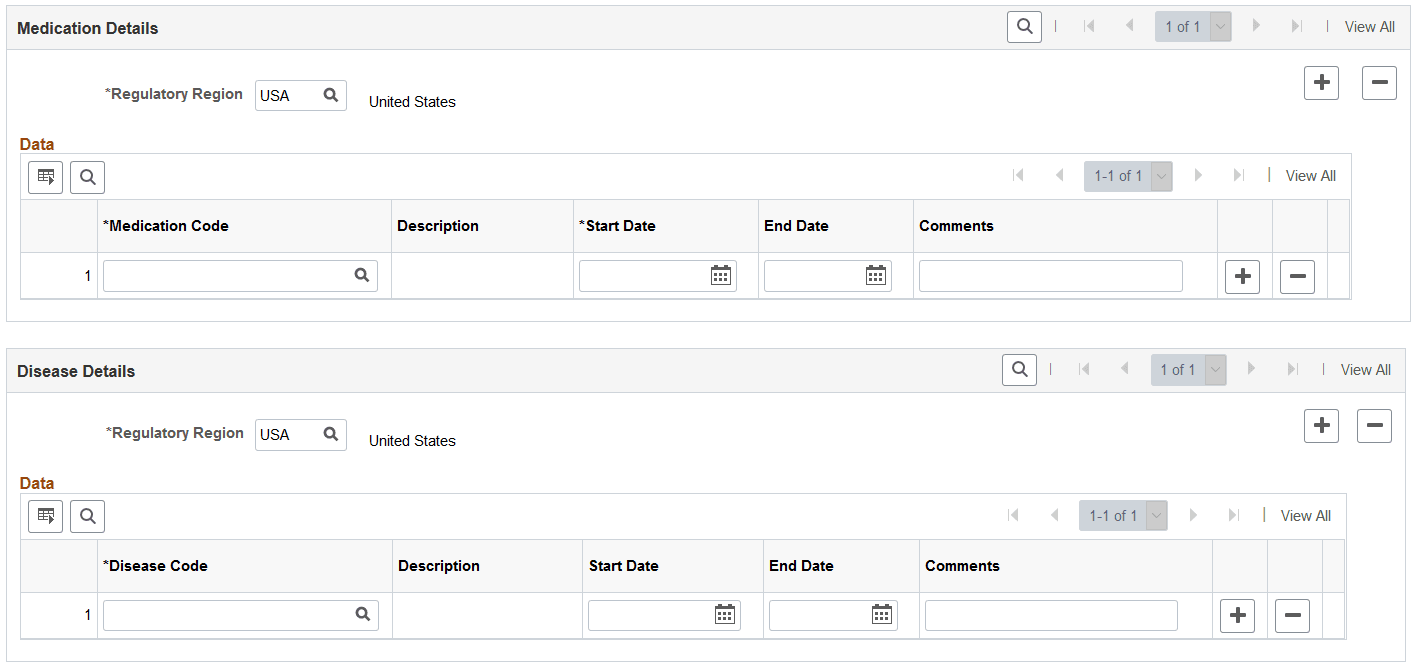Add a new Disease Details section entry
This screenshot has height=671, width=1415.
tap(1321, 426)
